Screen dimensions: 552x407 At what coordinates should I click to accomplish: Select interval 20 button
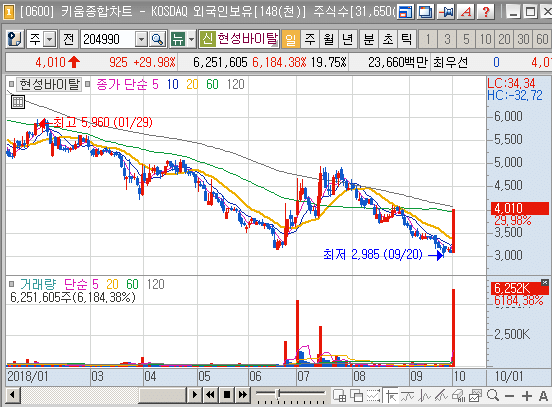(504, 39)
